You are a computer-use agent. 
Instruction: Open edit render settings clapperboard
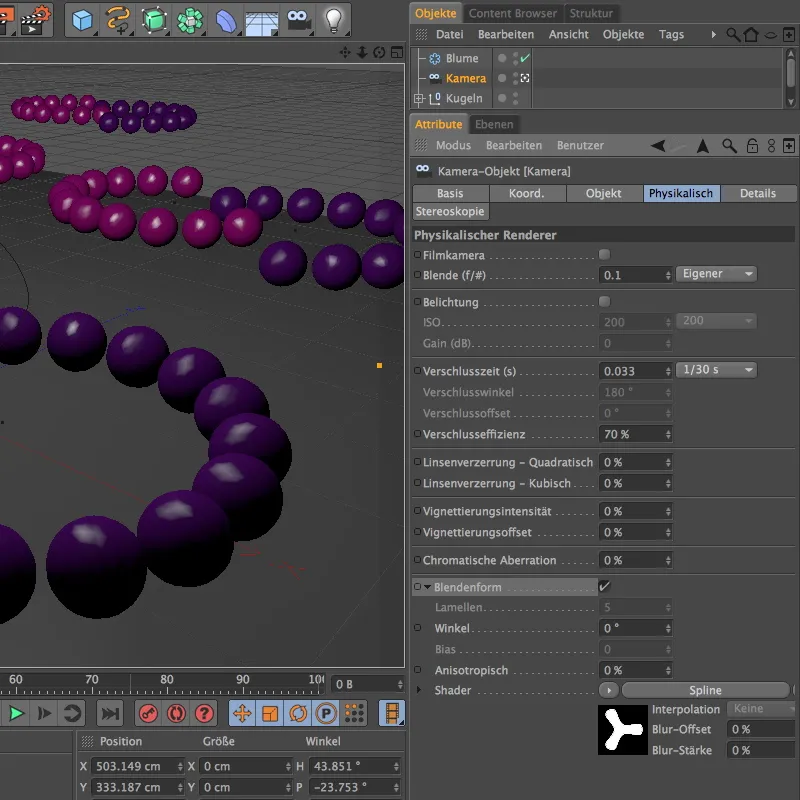[x=36, y=20]
